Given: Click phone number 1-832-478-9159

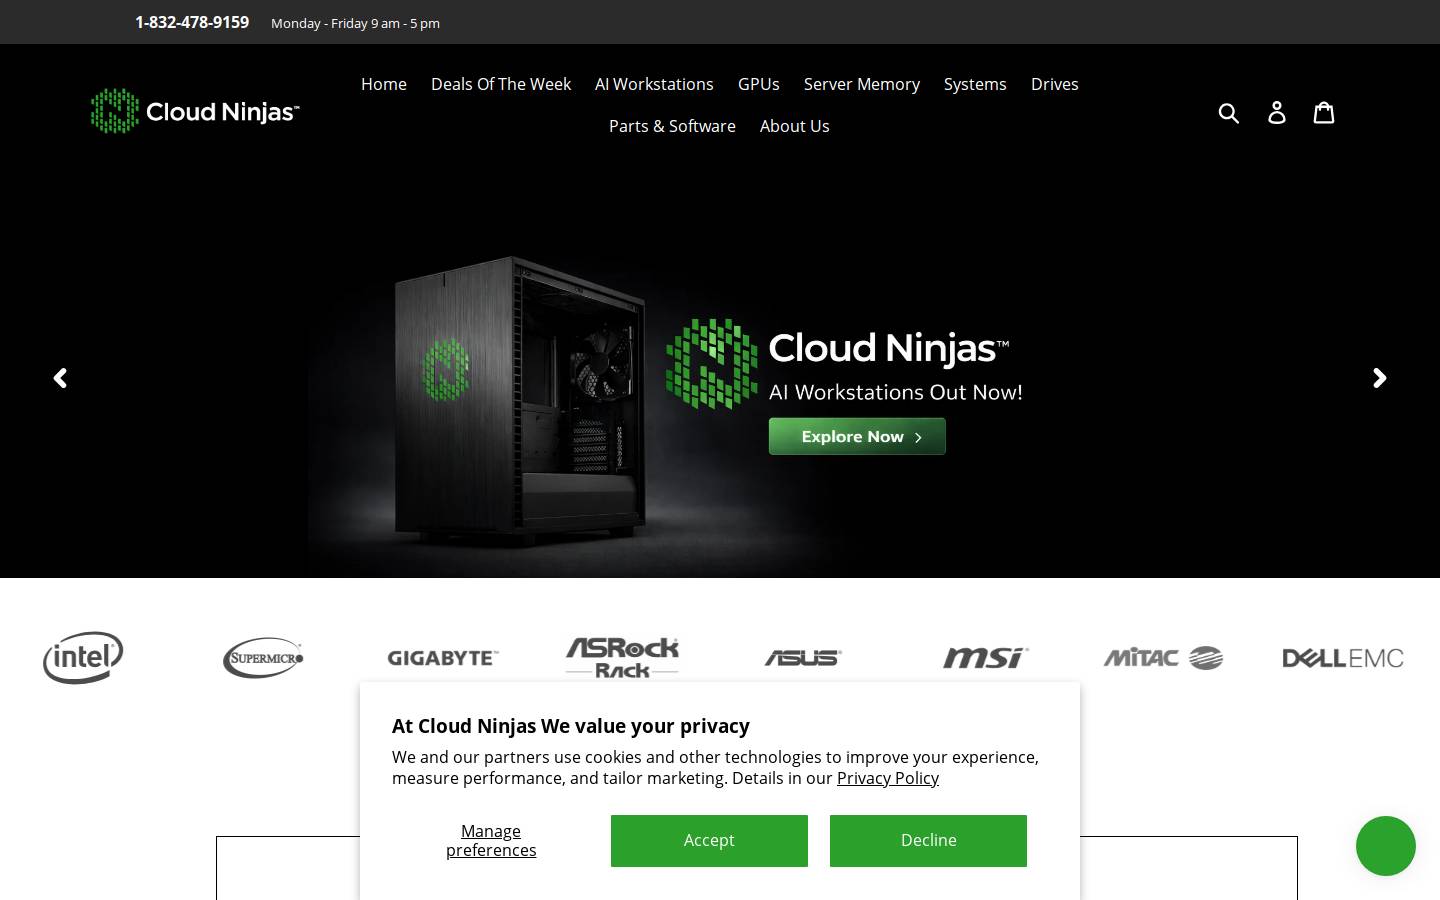Looking at the screenshot, I should click(192, 22).
